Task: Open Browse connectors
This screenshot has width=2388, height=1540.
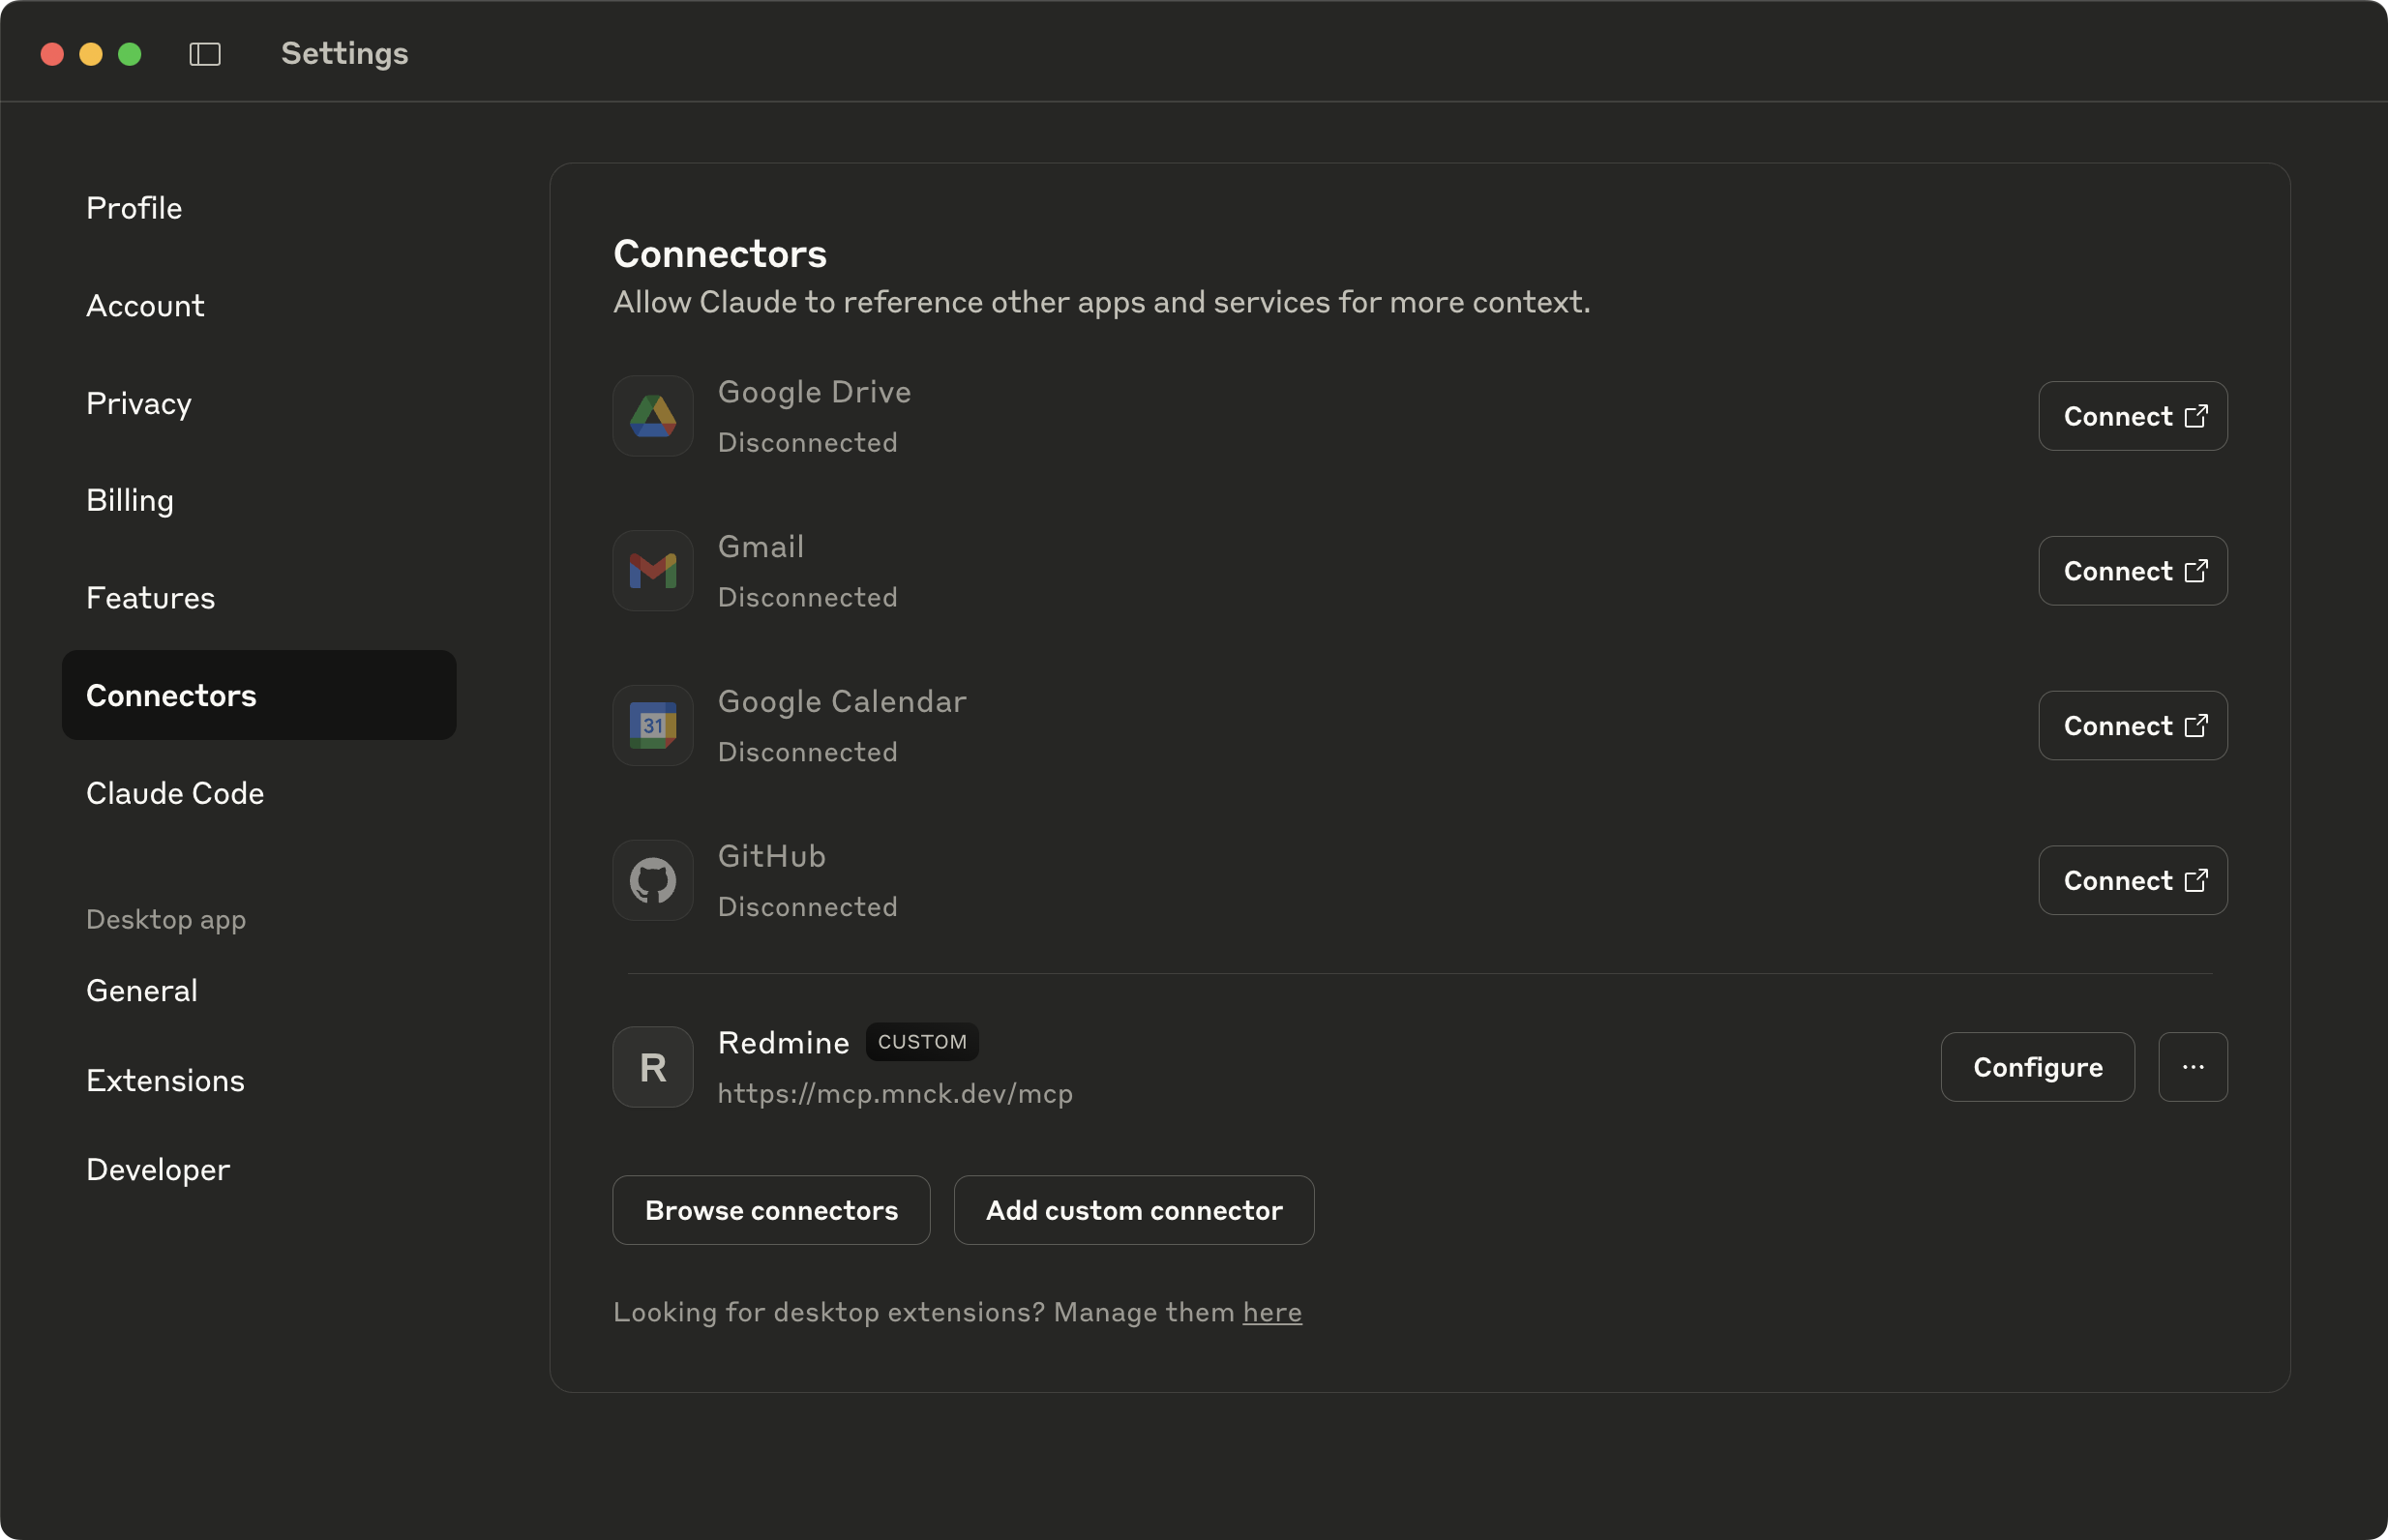Action: [x=771, y=1210]
